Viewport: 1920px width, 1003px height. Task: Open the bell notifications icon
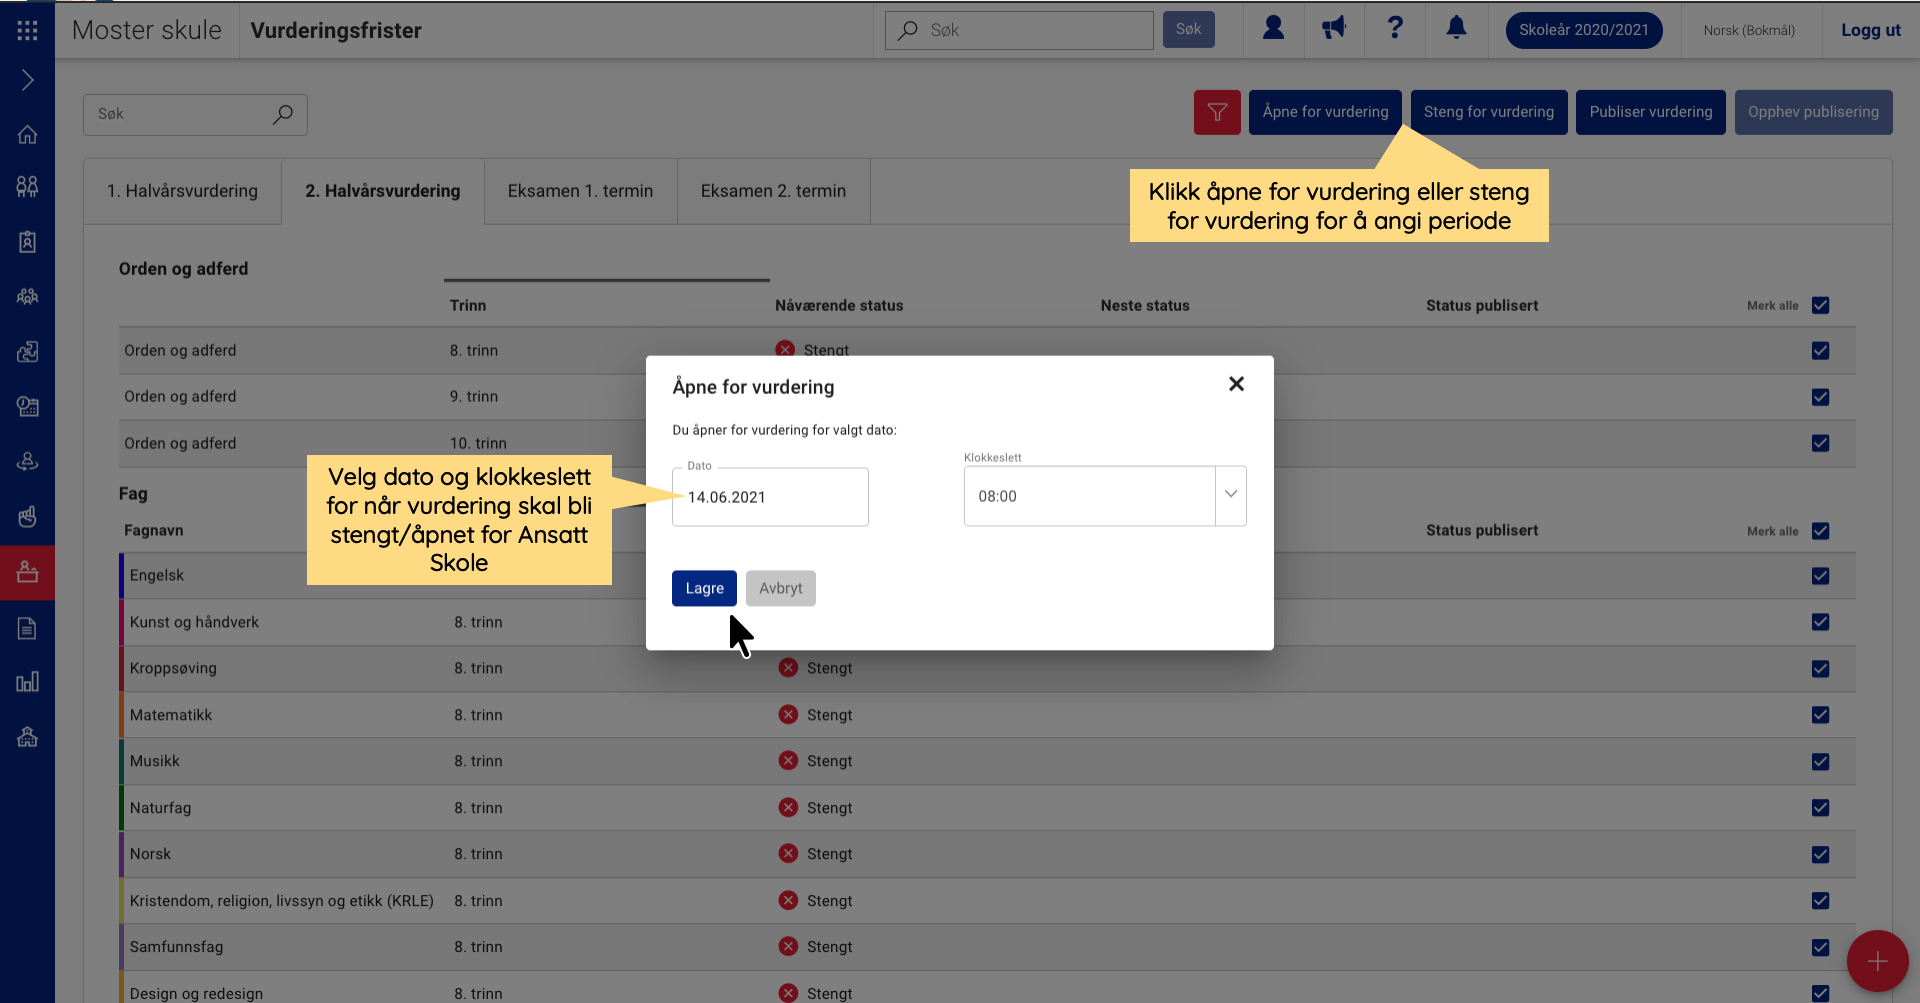click(1457, 28)
